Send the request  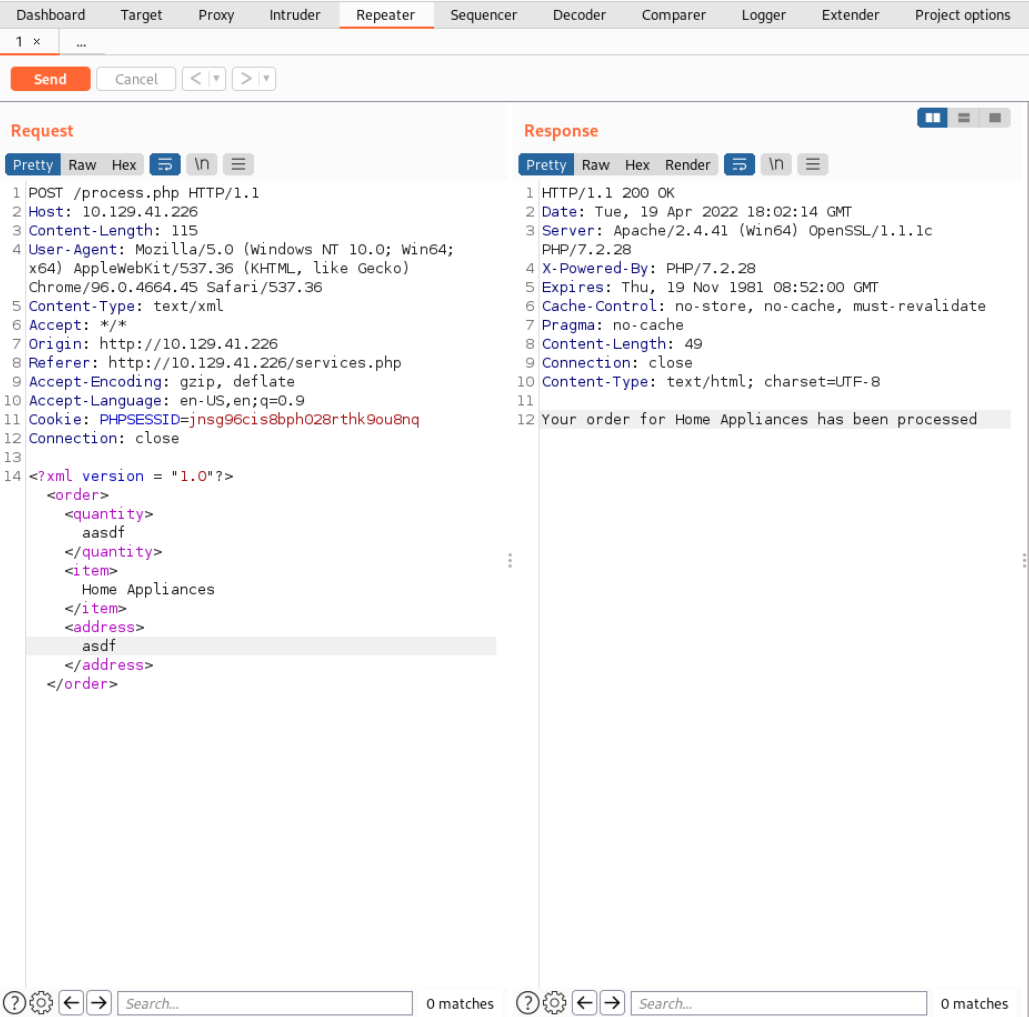pyautogui.click(x=51, y=79)
